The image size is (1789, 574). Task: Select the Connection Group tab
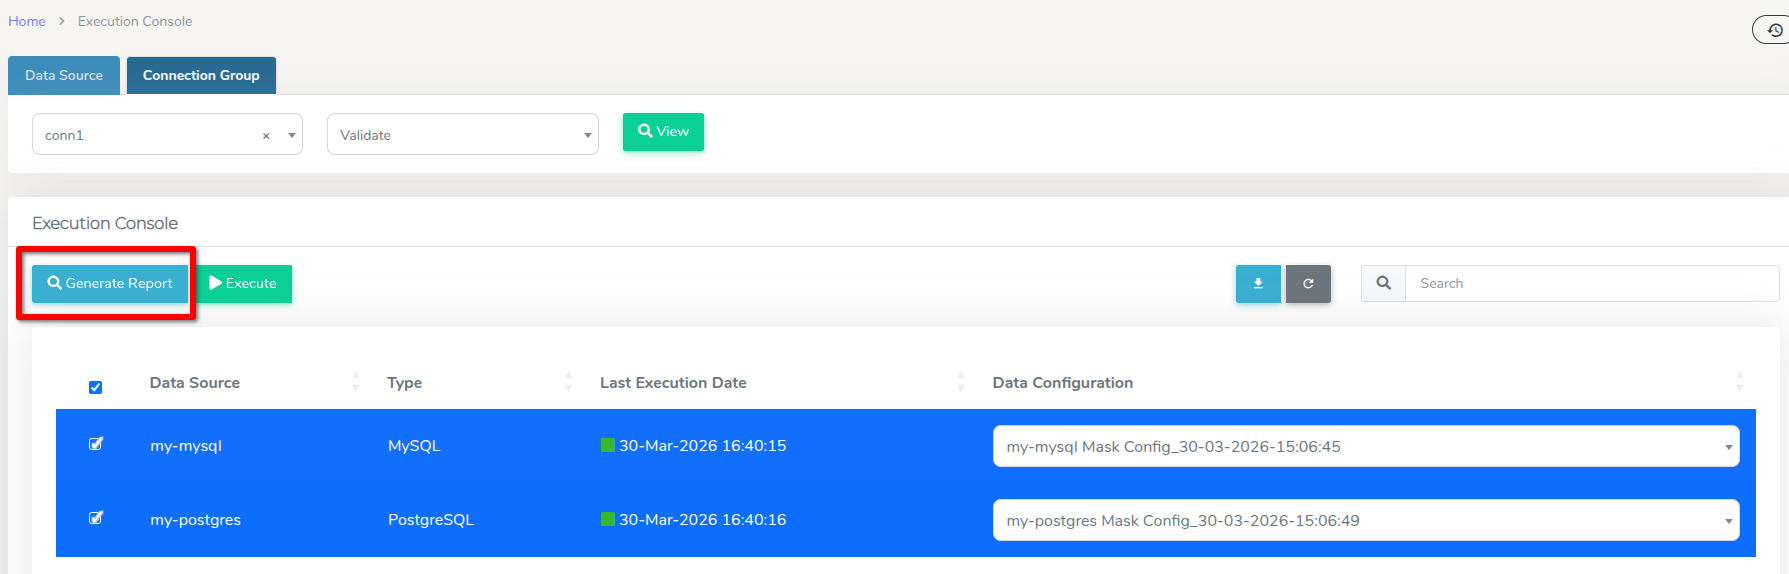201,76
